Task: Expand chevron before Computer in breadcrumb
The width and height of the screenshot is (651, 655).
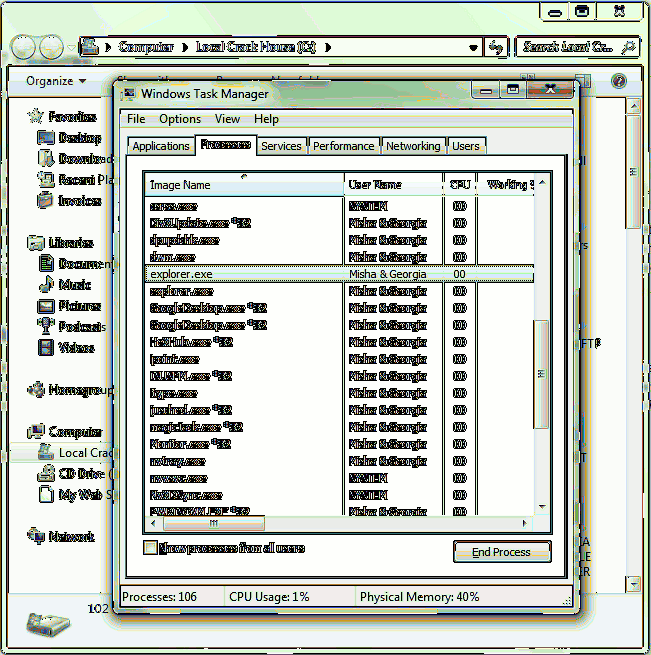Action: coord(108,48)
